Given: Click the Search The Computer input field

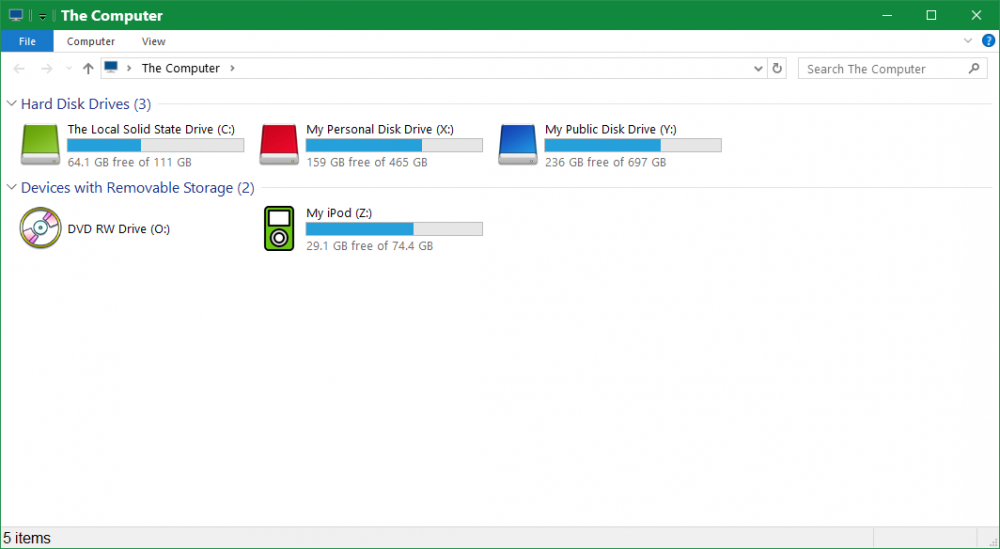Looking at the screenshot, I should coord(880,68).
